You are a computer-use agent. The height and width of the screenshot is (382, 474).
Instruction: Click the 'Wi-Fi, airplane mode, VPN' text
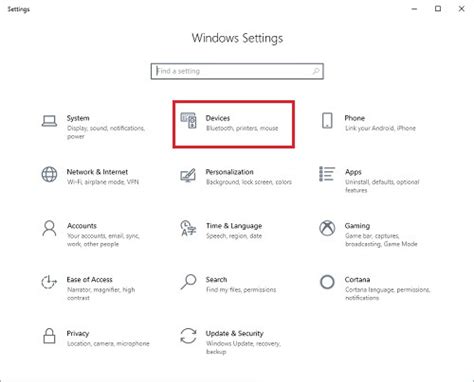pyautogui.click(x=103, y=182)
